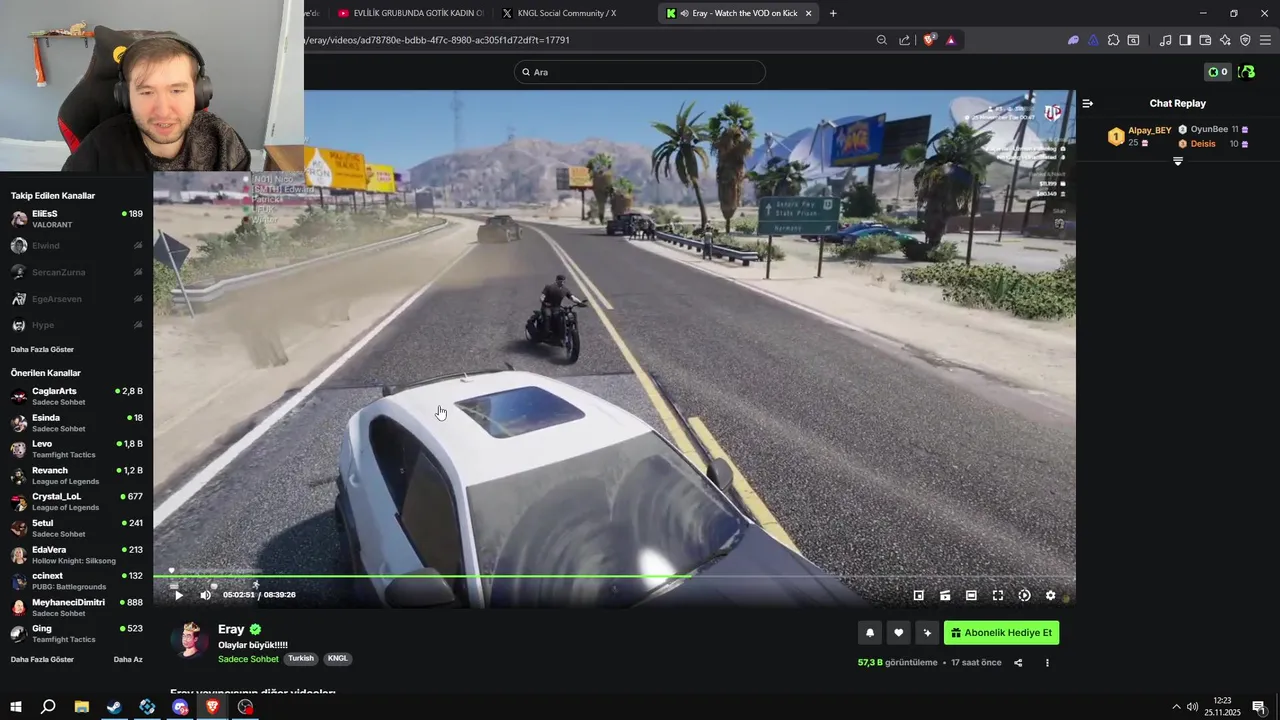
Task: Open SercanZurna channel entry
Action: click(x=76, y=272)
